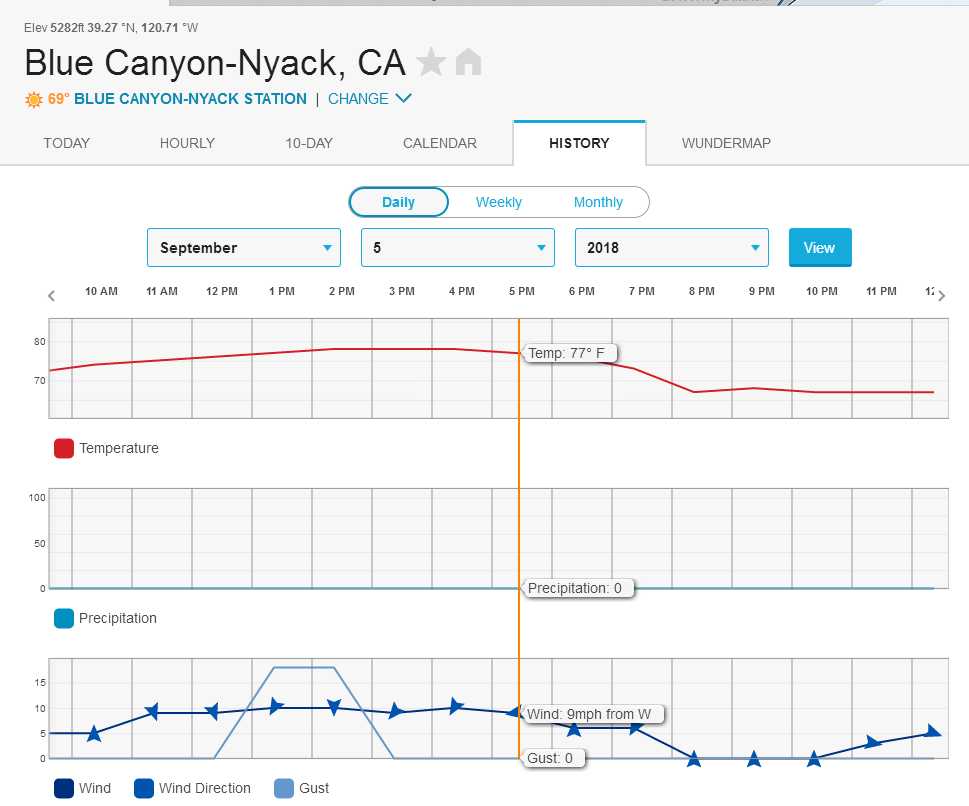Click the wind direction marker at 10 AM
The image size is (969, 806).
click(94, 734)
